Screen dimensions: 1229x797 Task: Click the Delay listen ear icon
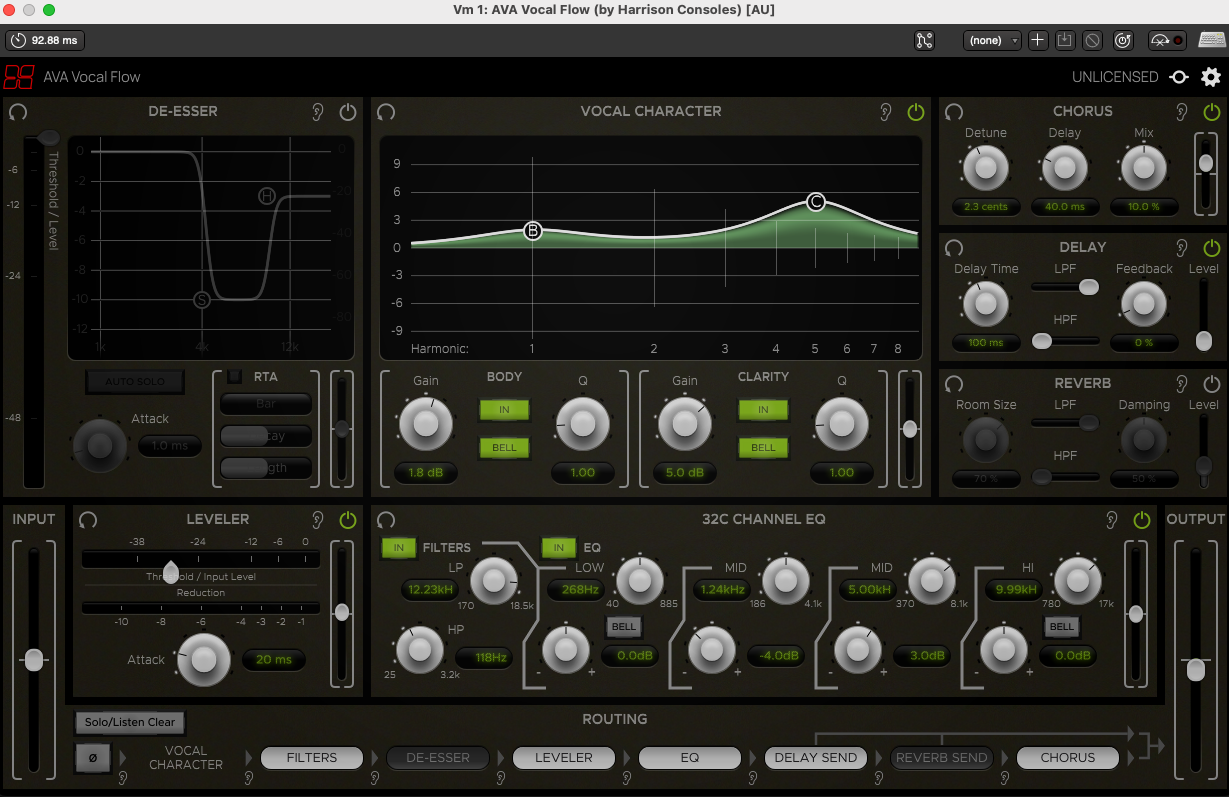coord(1182,247)
